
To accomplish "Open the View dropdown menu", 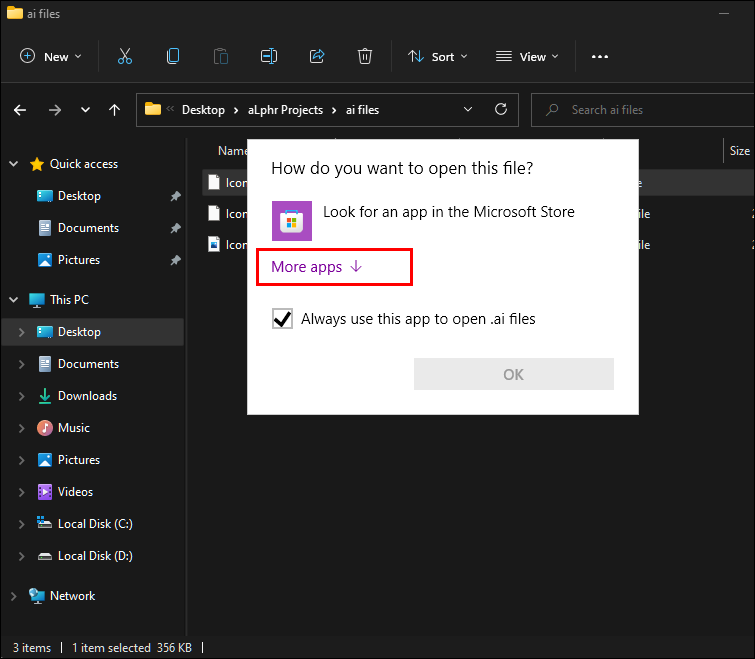I will 527,57.
